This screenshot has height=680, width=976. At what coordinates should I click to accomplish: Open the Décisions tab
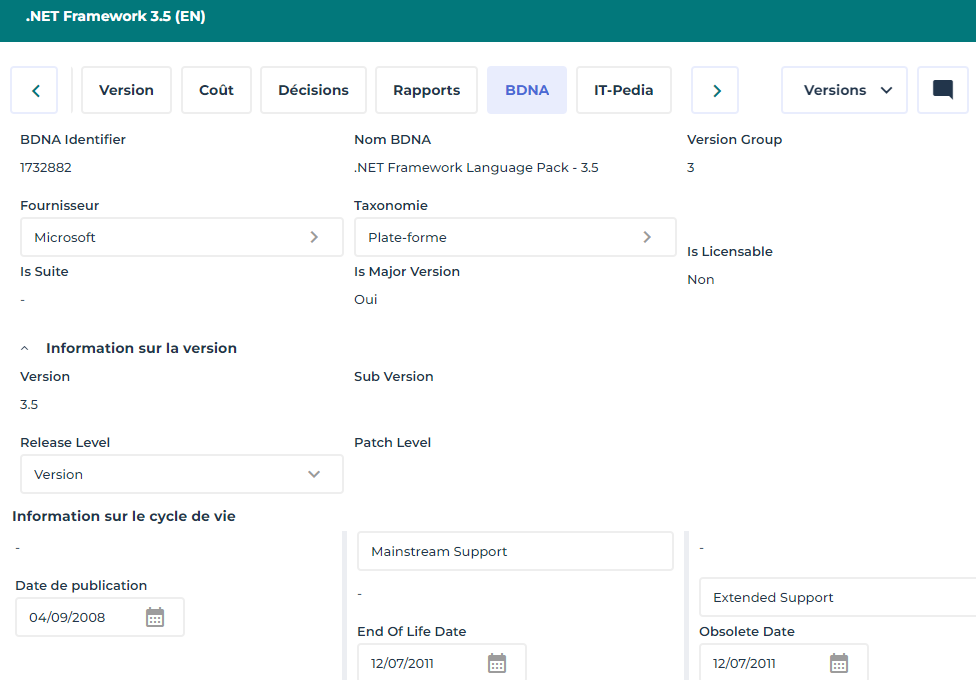313,90
